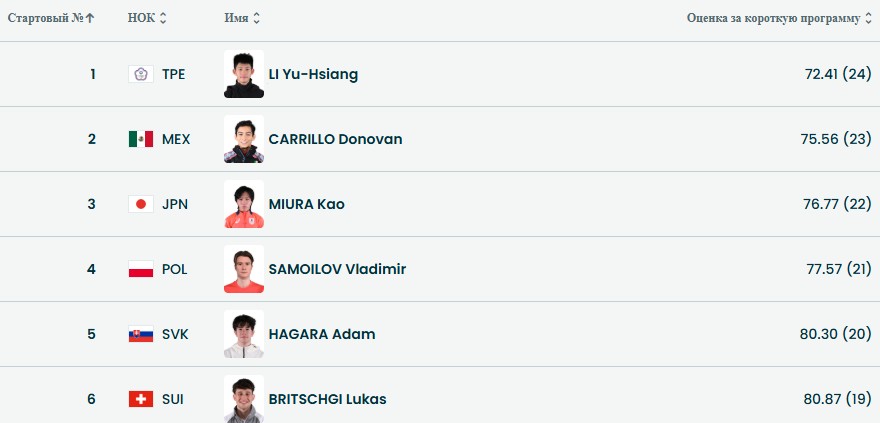Click the Chinese Taipei flag icon
The height and width of the screenshot is (423, 880).
click(x=141, y=74)
